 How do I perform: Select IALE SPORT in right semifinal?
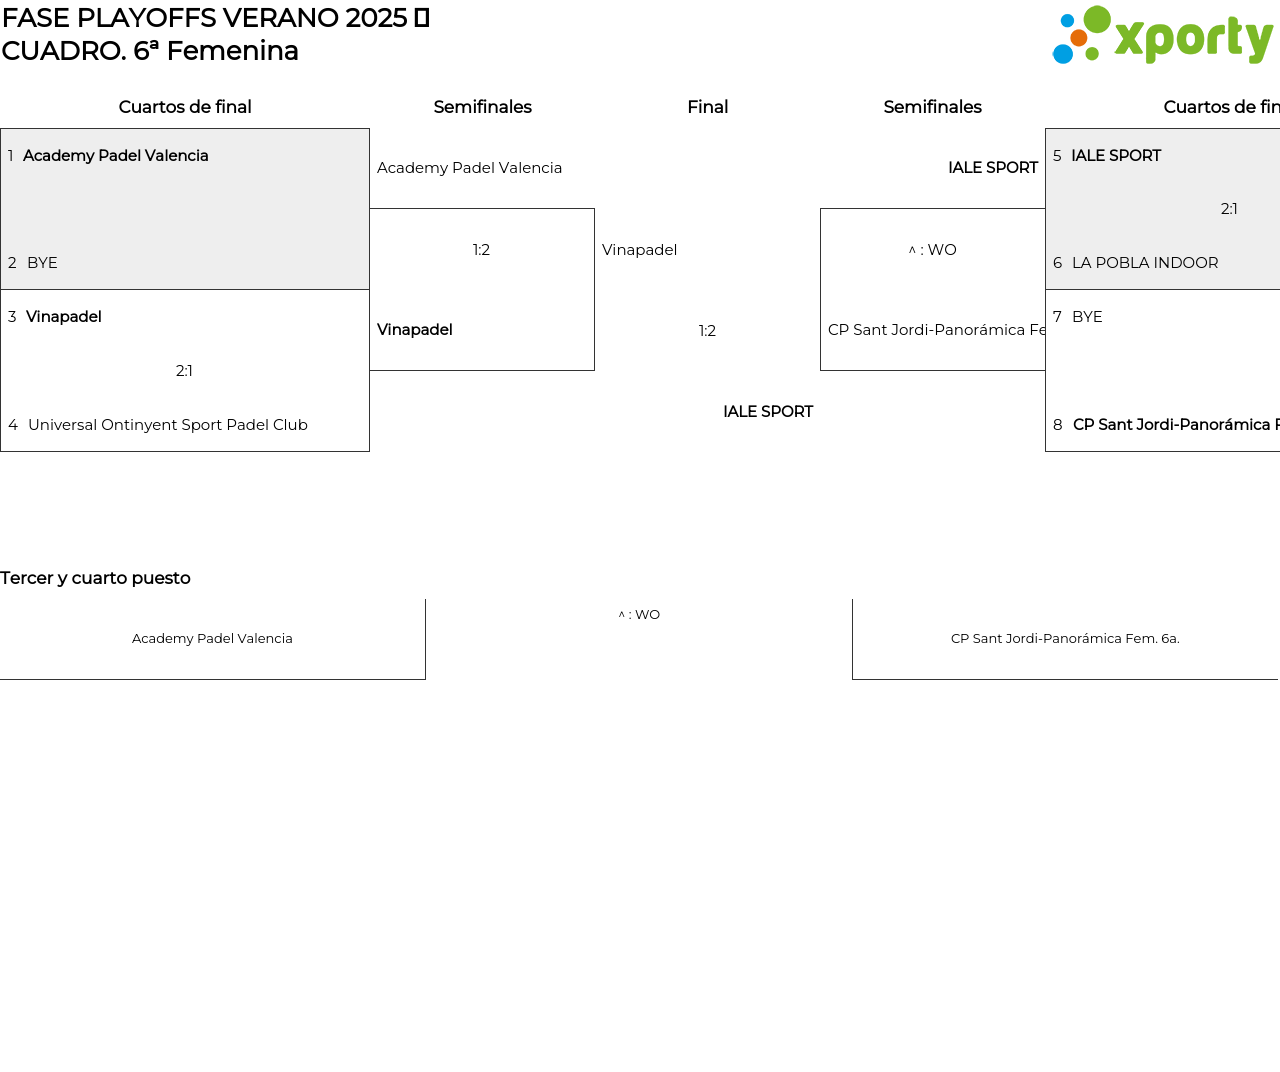[992, 168]
